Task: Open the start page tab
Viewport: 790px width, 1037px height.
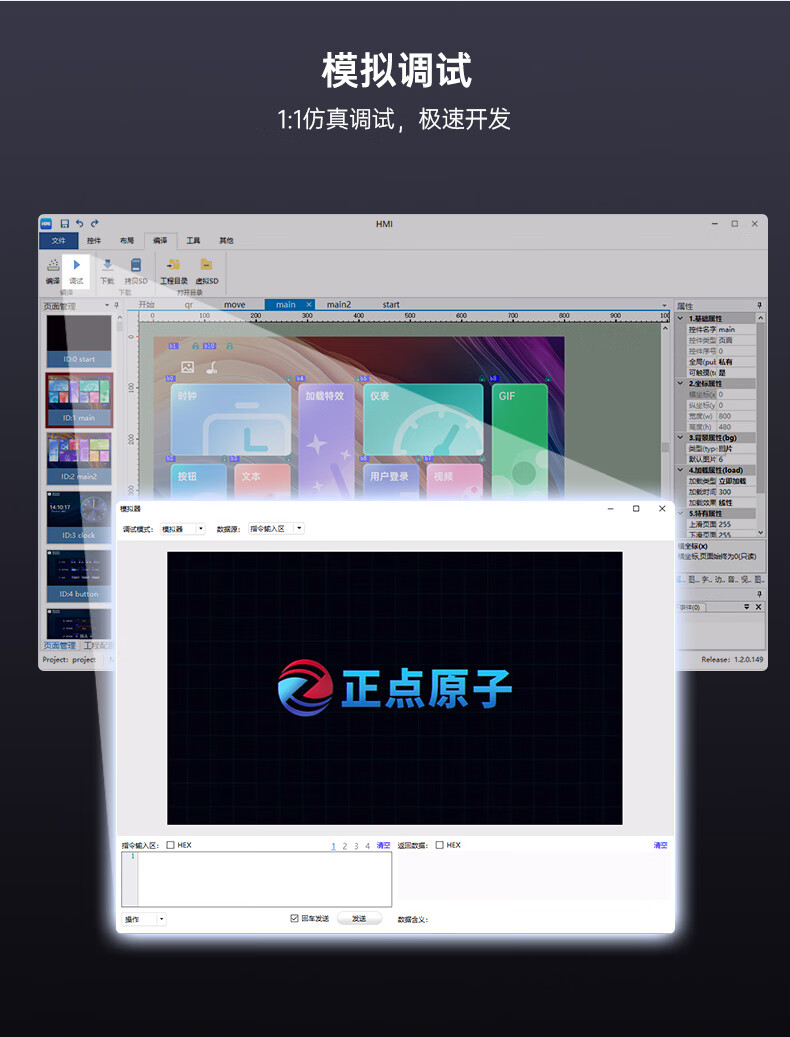Action: (391, 305)
